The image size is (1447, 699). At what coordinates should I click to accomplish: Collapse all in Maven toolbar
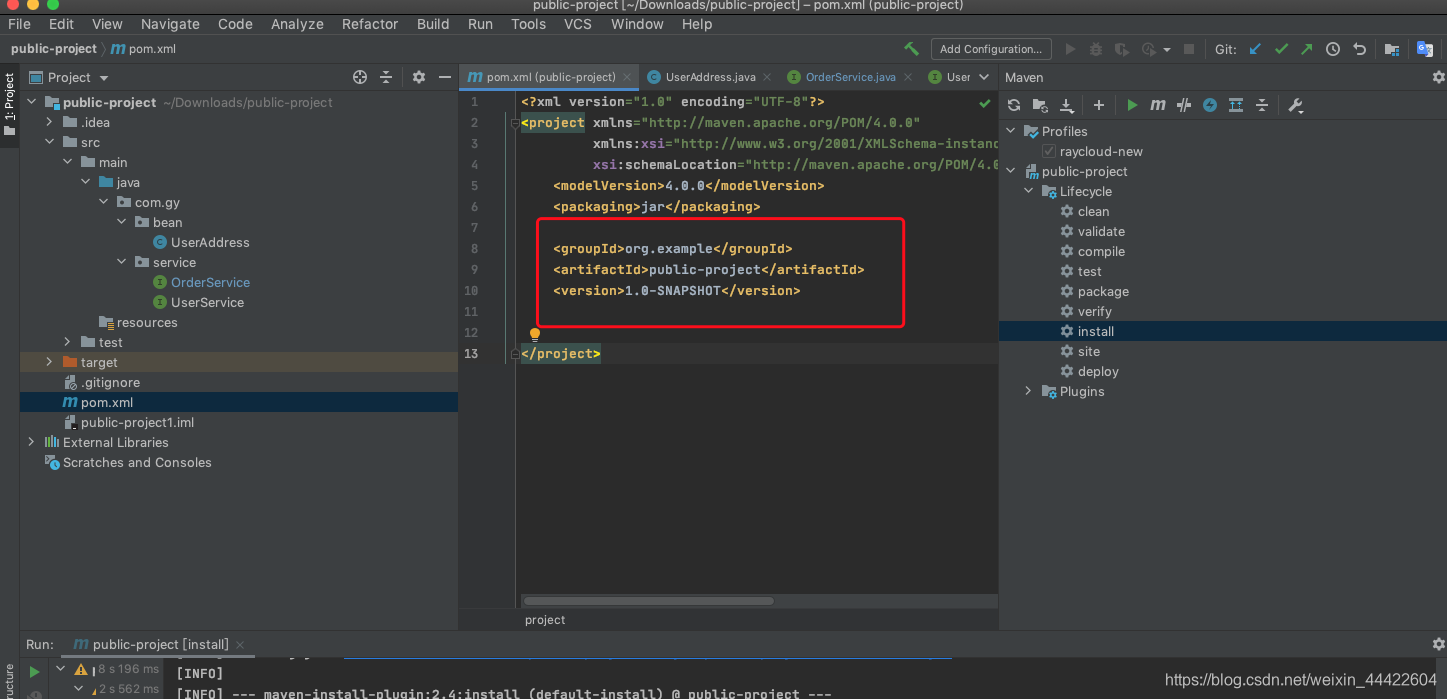point(1262,105)
